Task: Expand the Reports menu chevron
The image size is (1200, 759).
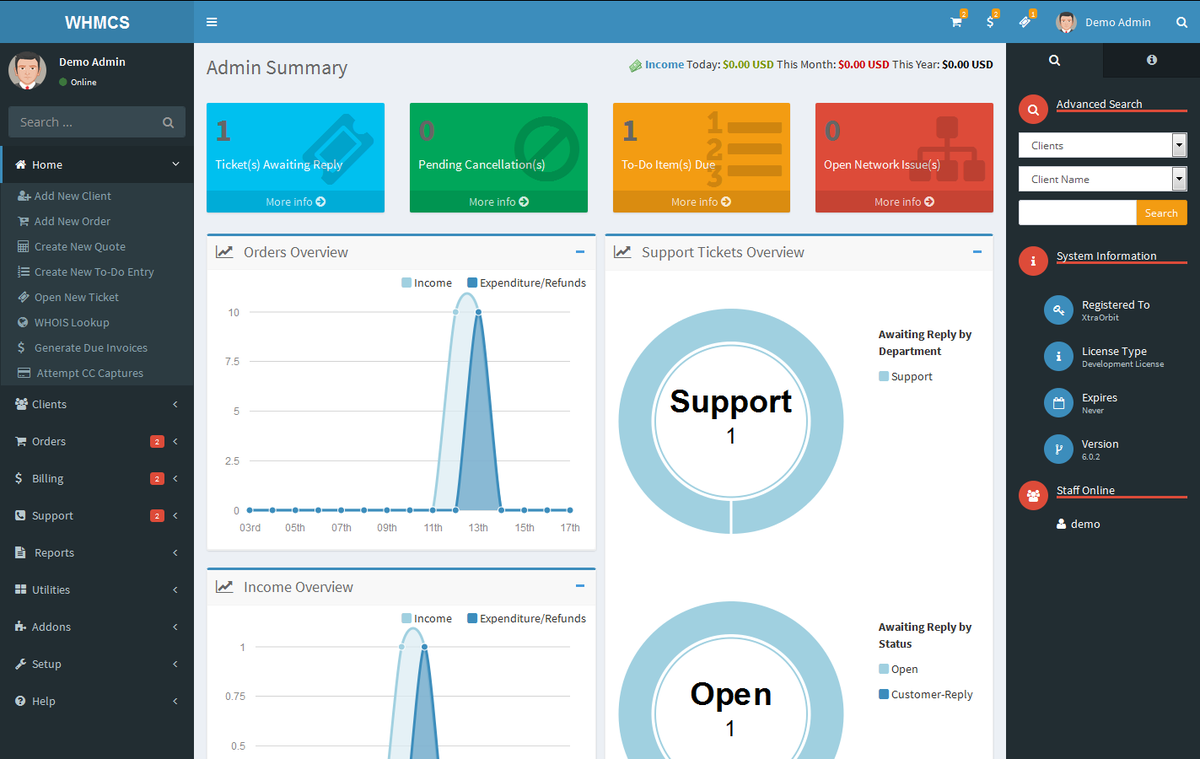Action: tap(175, 552)
